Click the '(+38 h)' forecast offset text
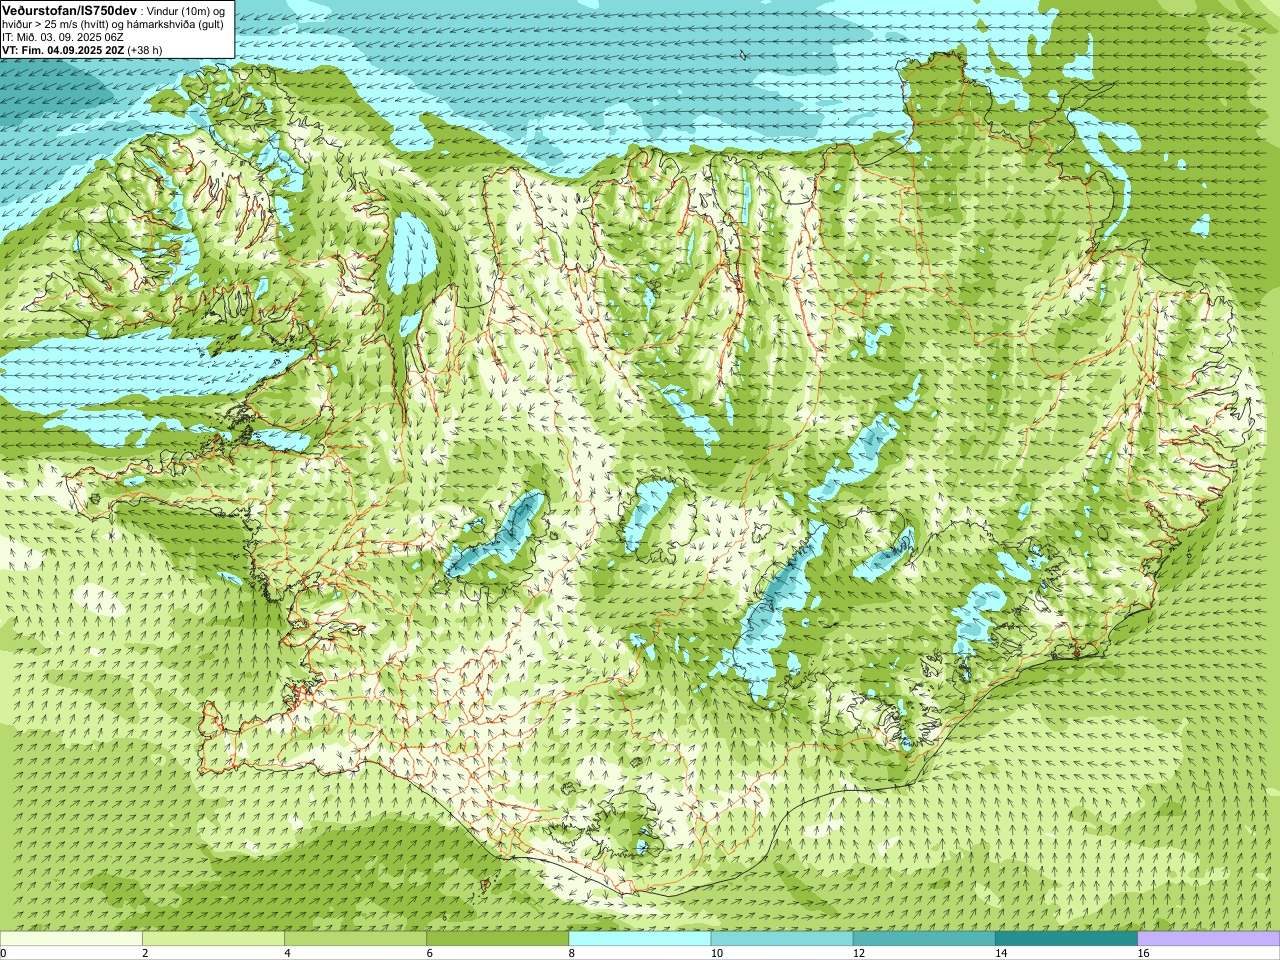This screenshot has width=1280, height=960. click(145, 50)
